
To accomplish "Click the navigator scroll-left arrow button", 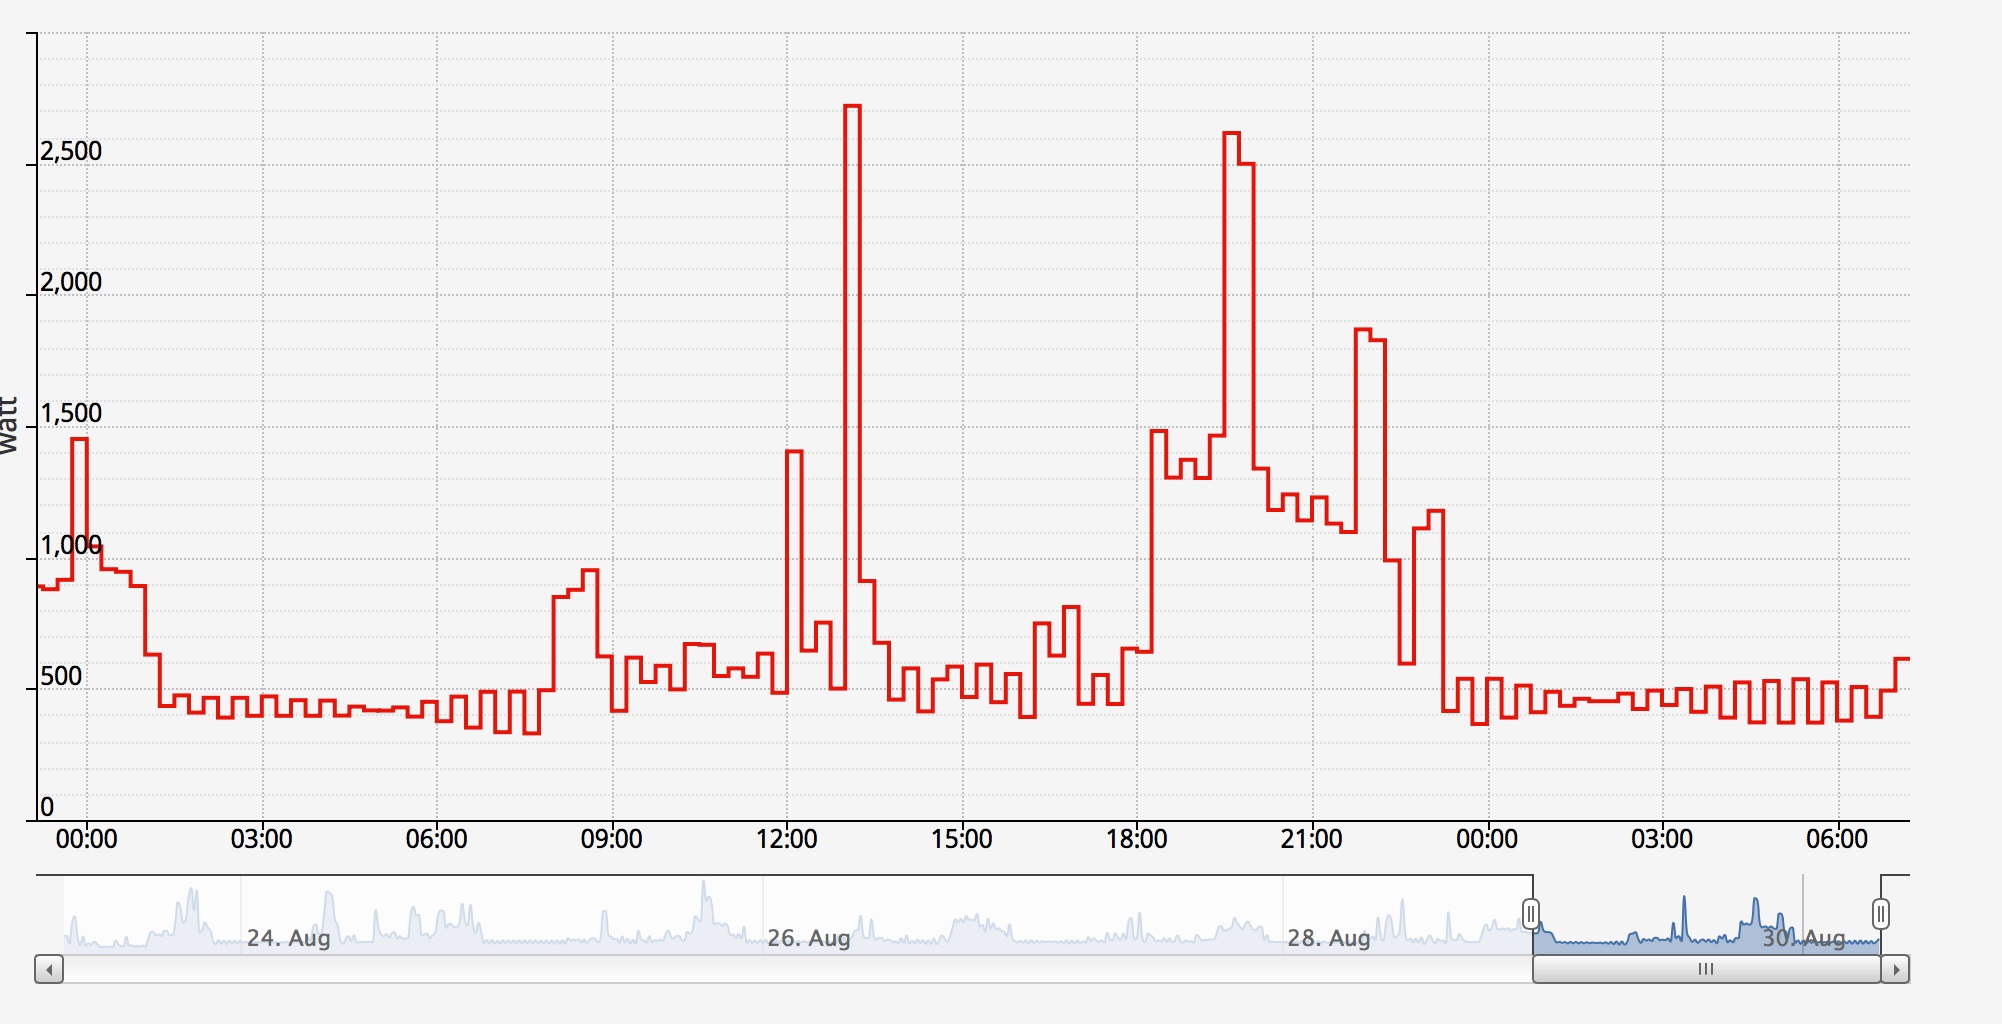I will click(x=49, y=969).
